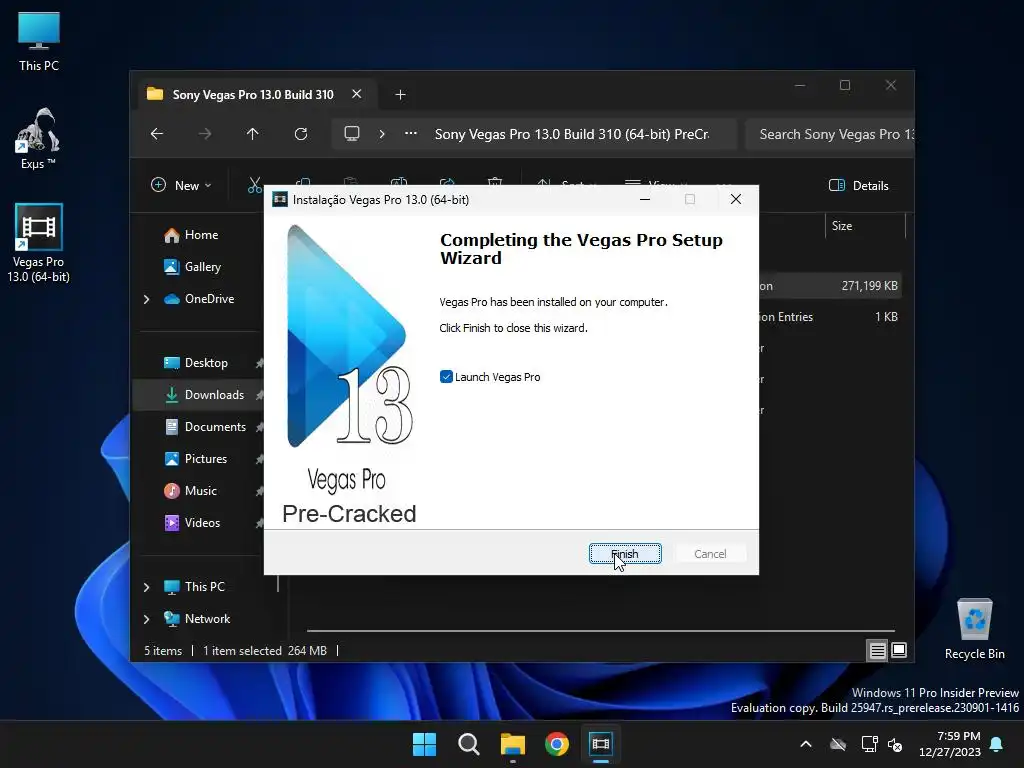Switch to large thumbnails view in status bar

[x=899, y=650]
